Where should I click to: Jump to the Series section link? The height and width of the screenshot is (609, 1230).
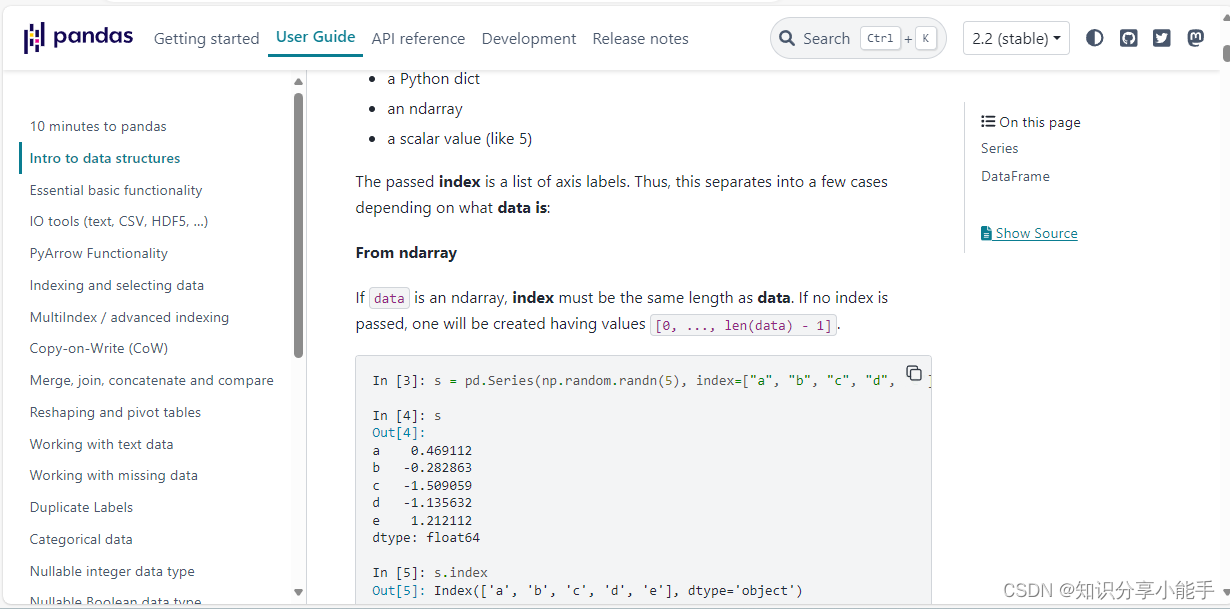999,148
